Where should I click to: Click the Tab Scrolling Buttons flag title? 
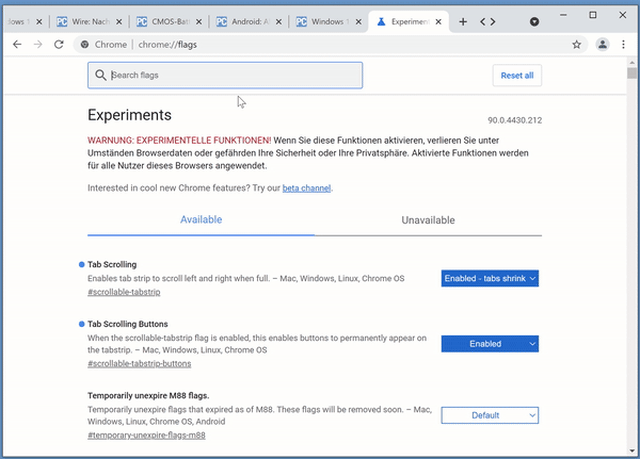(x=128, y=324)
